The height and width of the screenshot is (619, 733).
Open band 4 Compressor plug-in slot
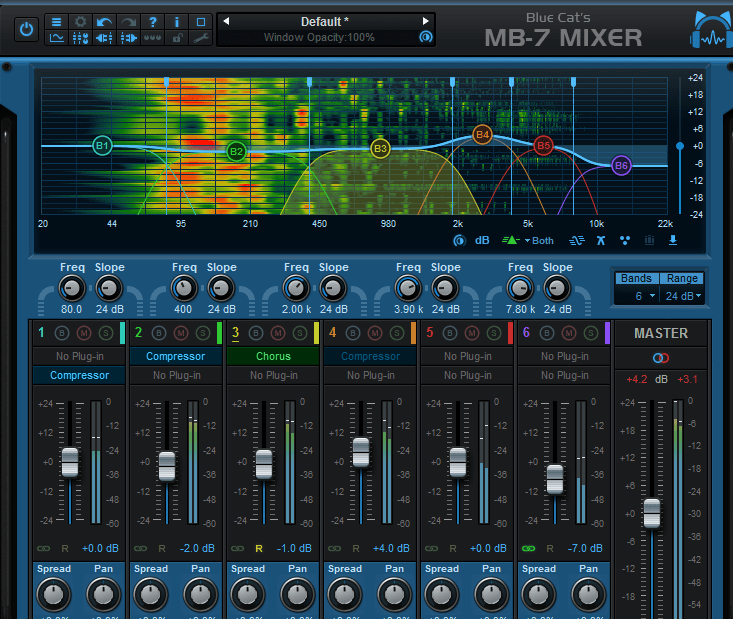[x=370, y=356]
